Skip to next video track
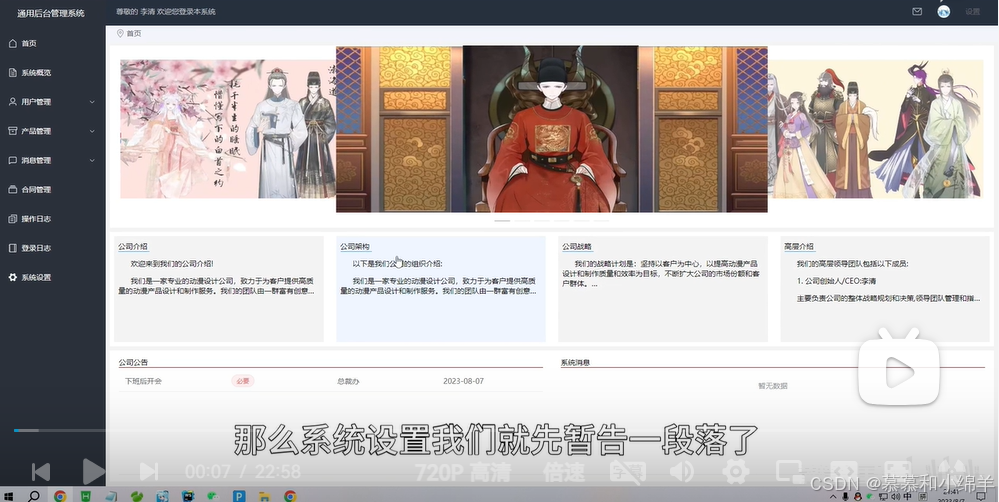The width and height of the screenshot is (999, 502). (x=148, y=472)
